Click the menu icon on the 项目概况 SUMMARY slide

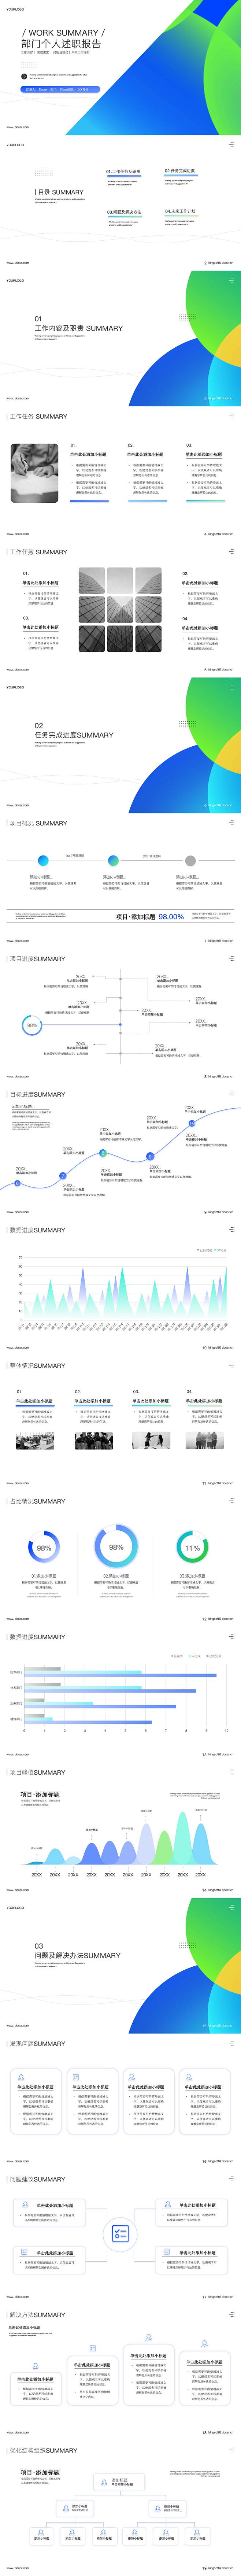pos(232,823)
